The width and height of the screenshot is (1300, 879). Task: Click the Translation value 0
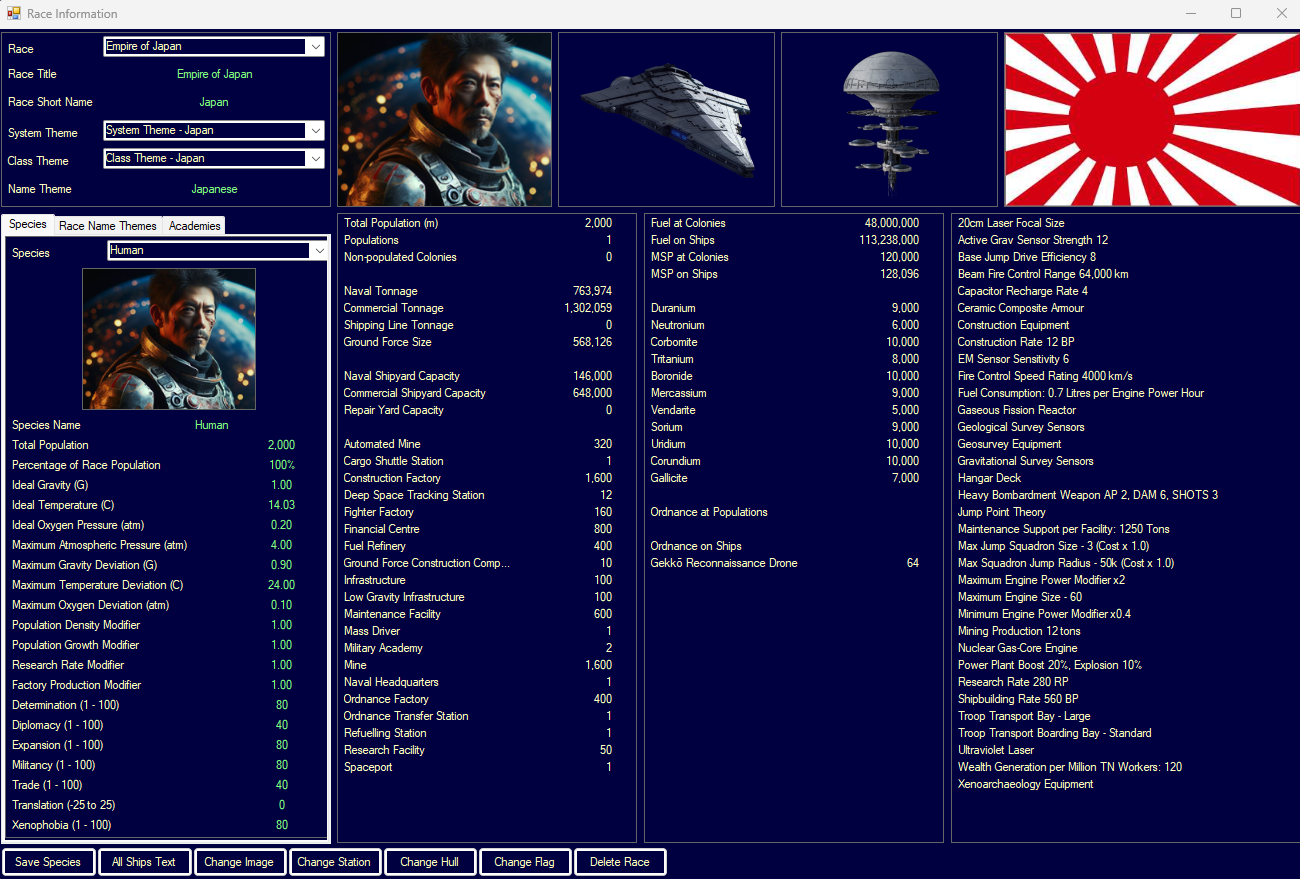point(282,805)
